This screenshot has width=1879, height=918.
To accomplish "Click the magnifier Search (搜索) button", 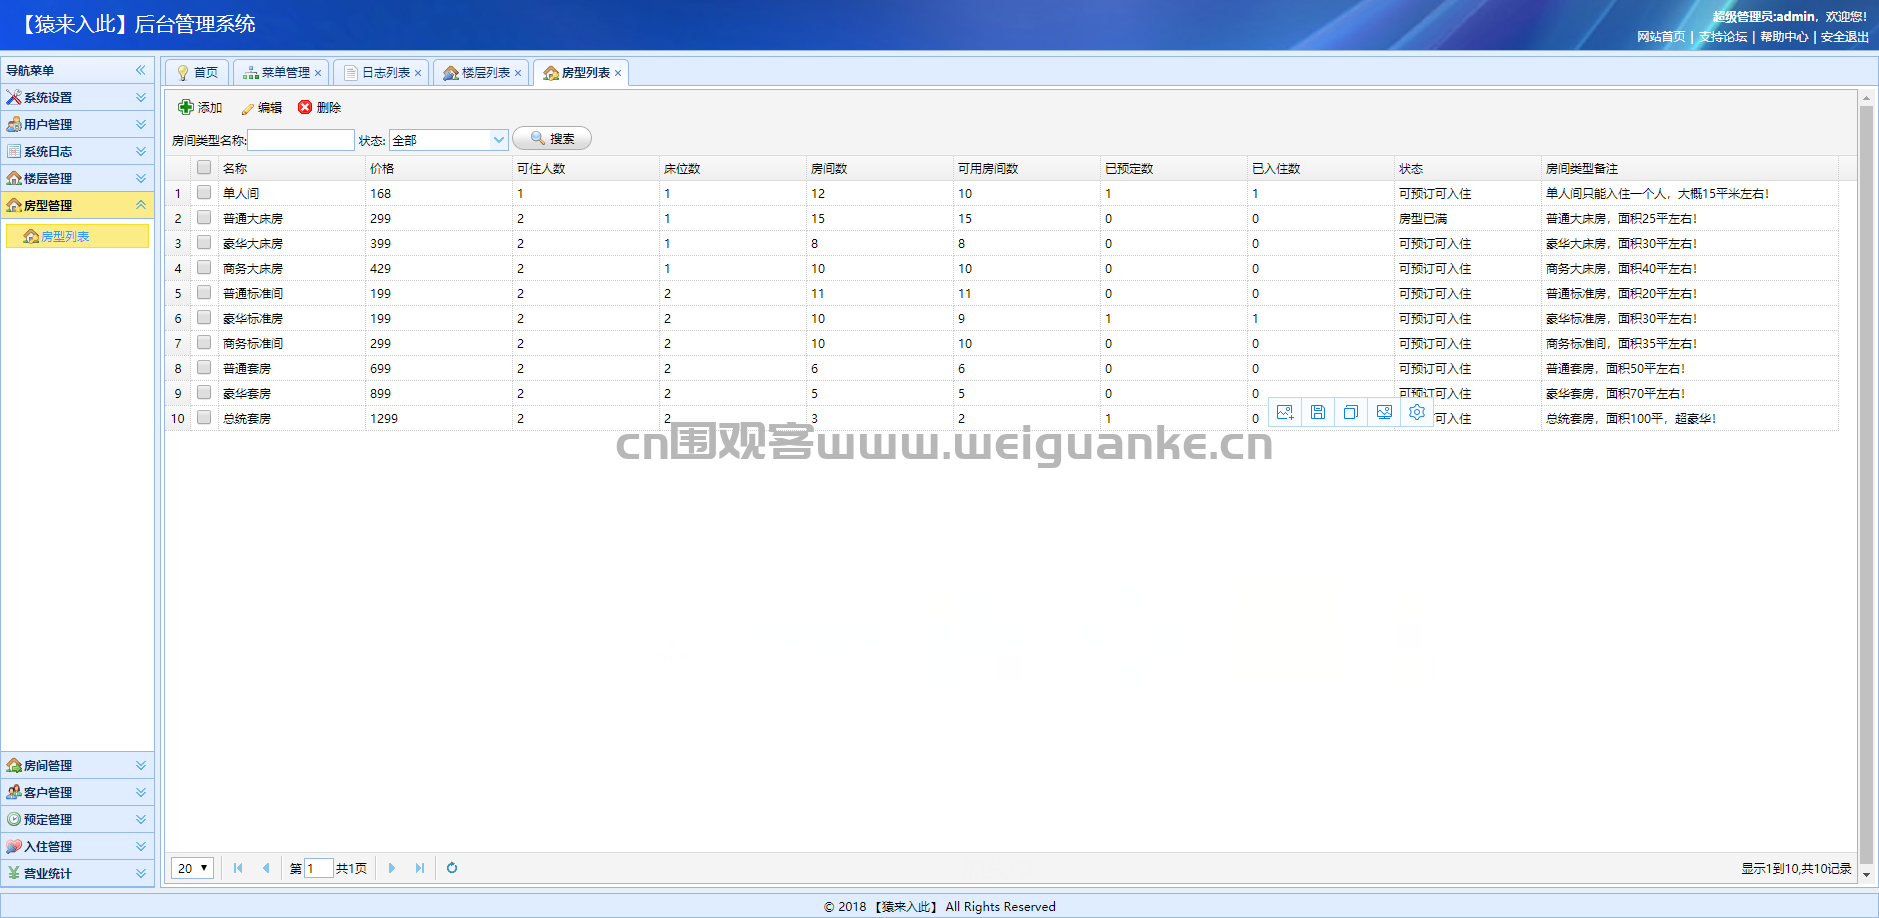I will (x=552, y=139).
